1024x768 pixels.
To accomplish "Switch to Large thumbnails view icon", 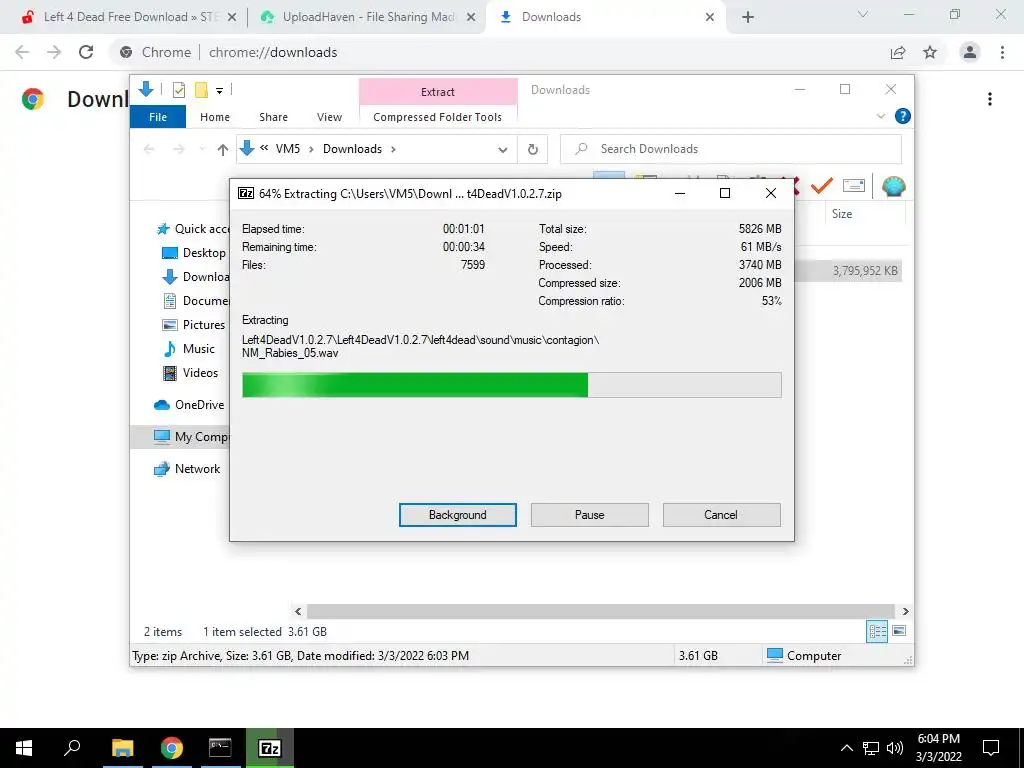I will coord(899,631).
